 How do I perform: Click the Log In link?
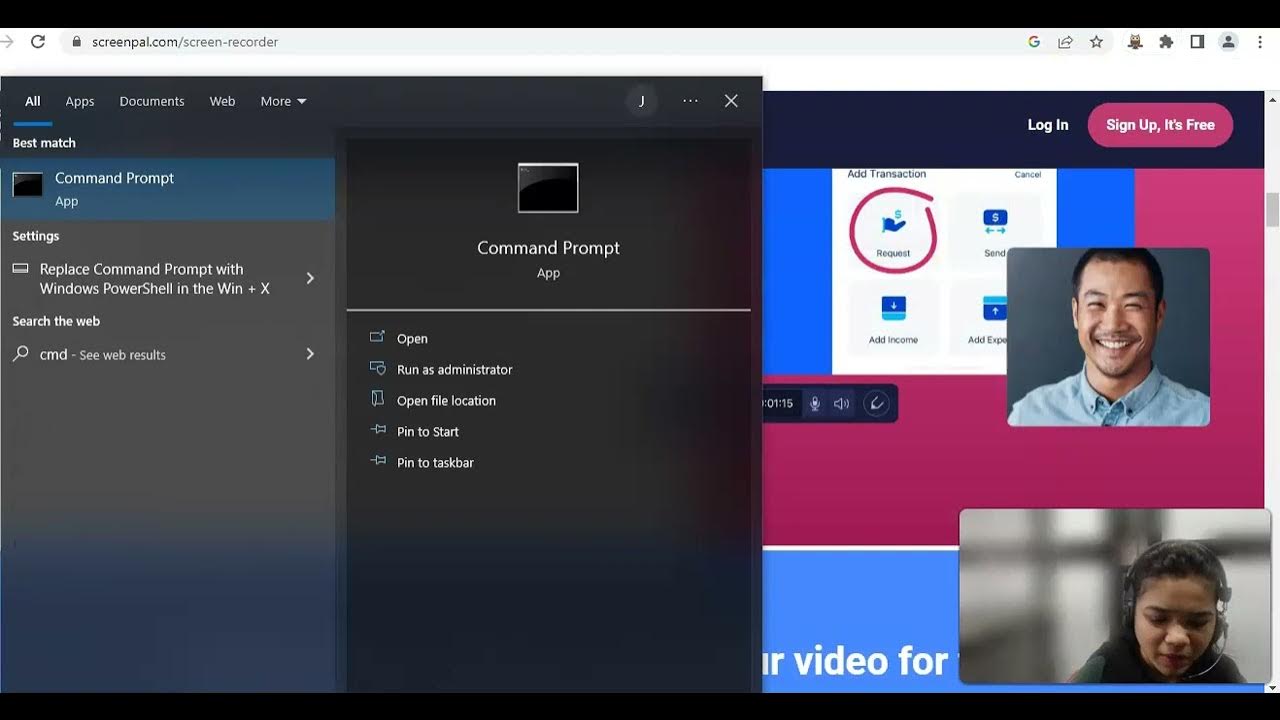(1048, 125)
